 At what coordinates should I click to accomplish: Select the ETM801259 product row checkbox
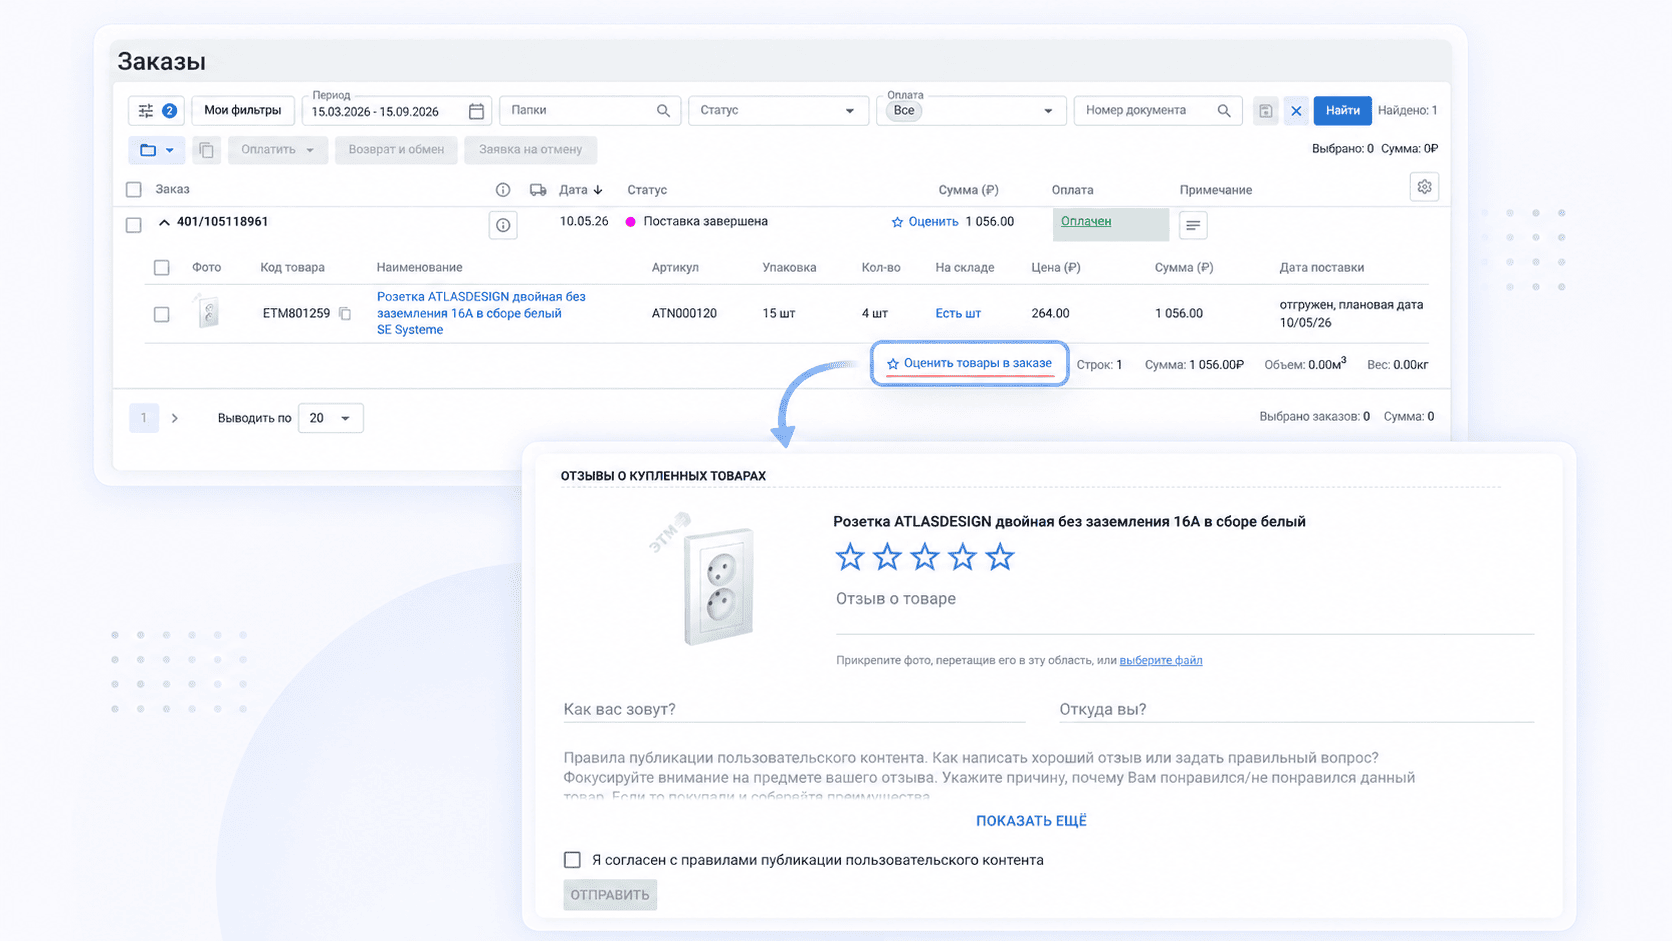(162, 314)
